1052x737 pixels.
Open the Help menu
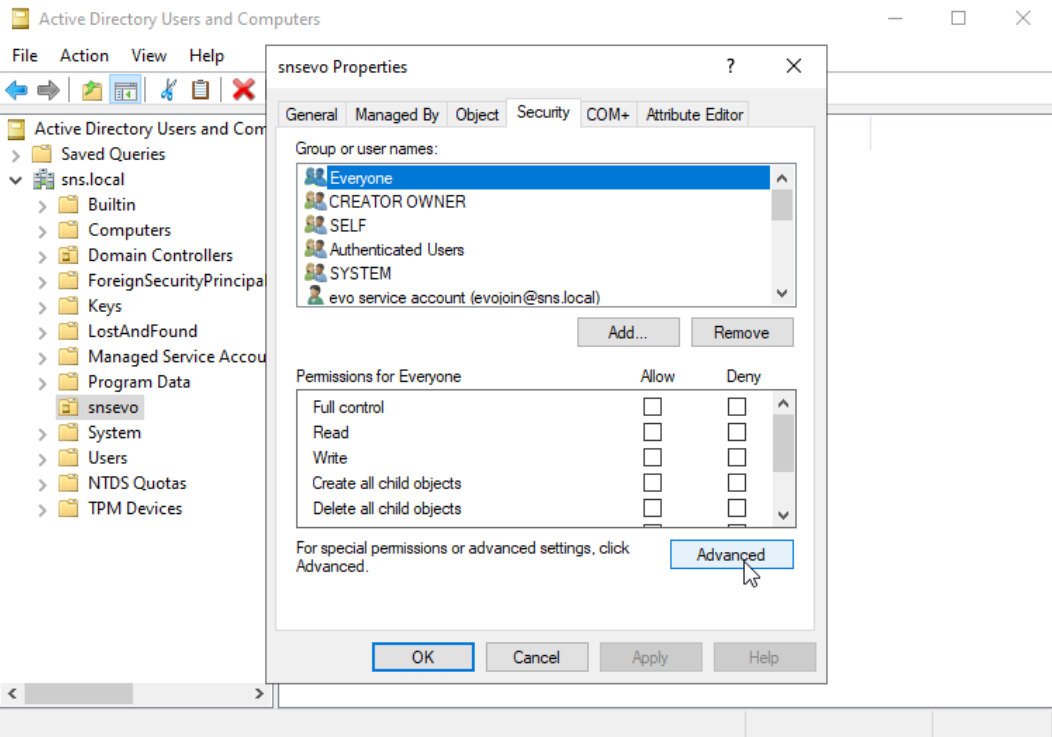(x=206, y=56)
